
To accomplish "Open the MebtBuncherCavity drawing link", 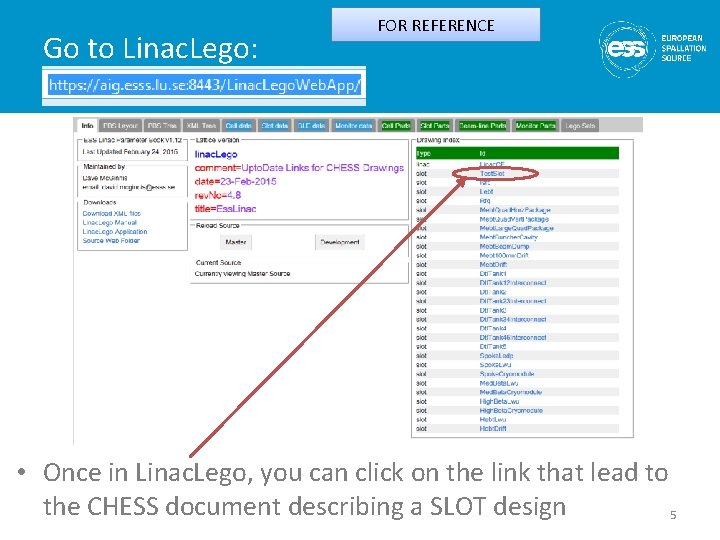I will coord(509,237).
